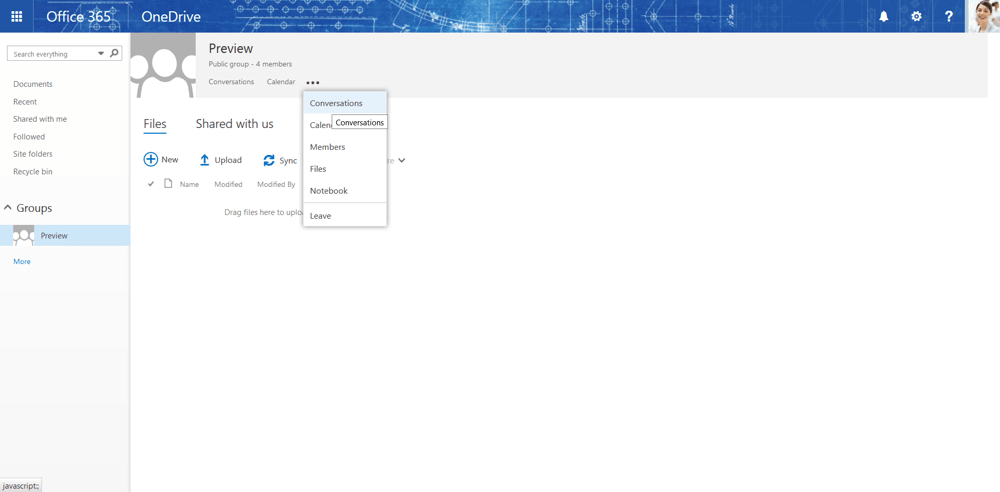This screenshot has height=492, width=1000.
Task: Select Leave in the group menu
Action: tap(320, 216)
